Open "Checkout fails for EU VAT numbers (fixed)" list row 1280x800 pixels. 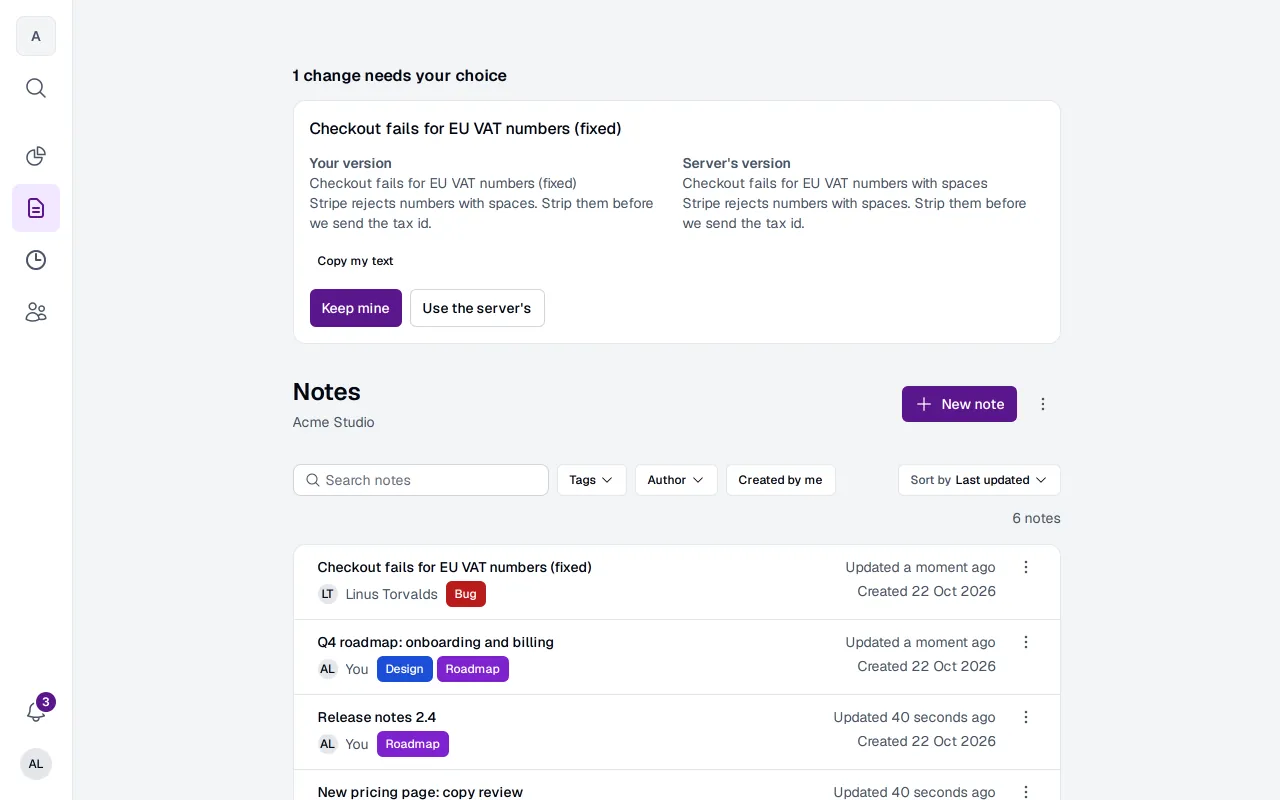pos(677,582)
